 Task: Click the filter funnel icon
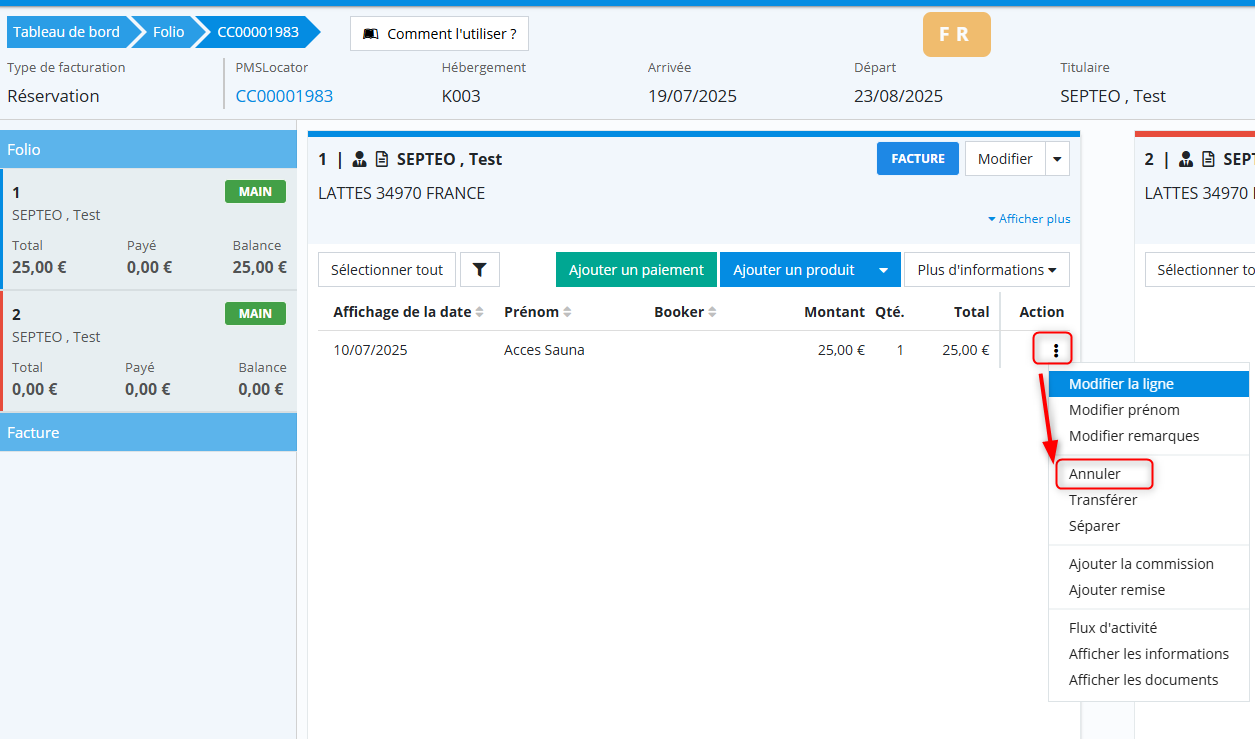click(x=479, y=270)
